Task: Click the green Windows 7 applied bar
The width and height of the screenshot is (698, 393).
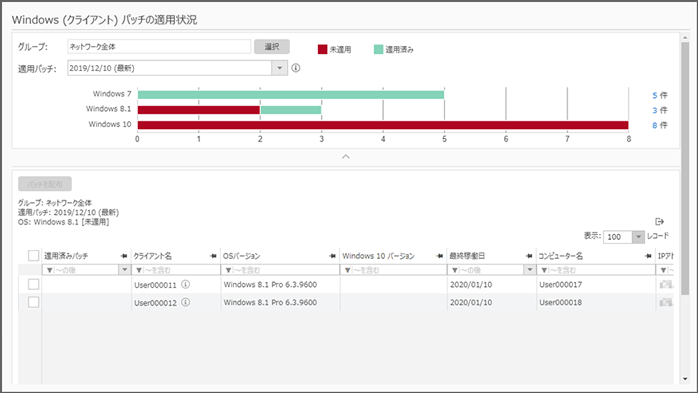Action: click(291, 94)
